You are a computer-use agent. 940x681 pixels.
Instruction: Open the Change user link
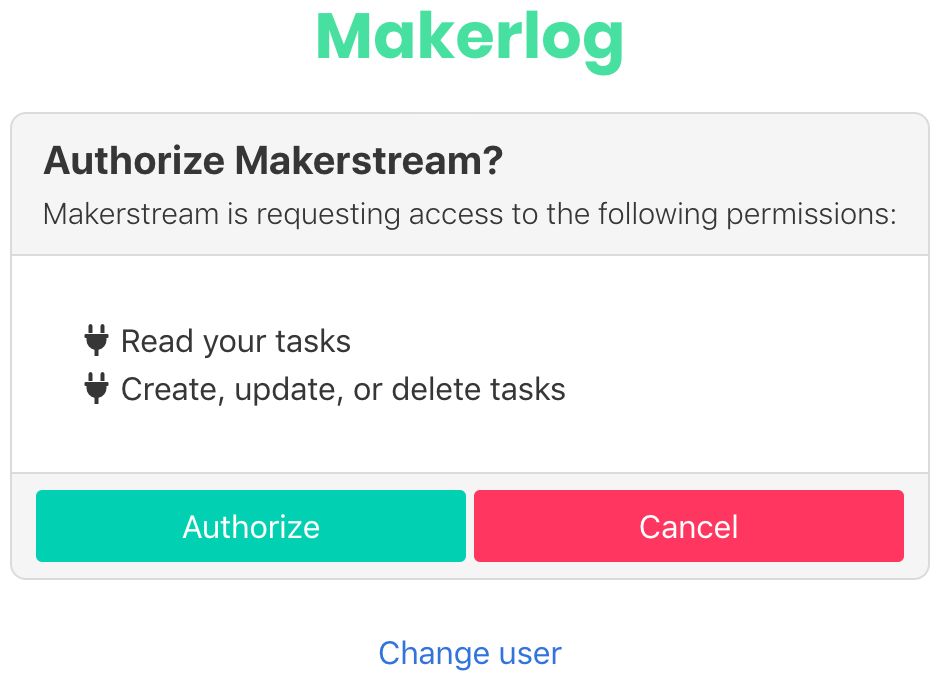(470, 653)
